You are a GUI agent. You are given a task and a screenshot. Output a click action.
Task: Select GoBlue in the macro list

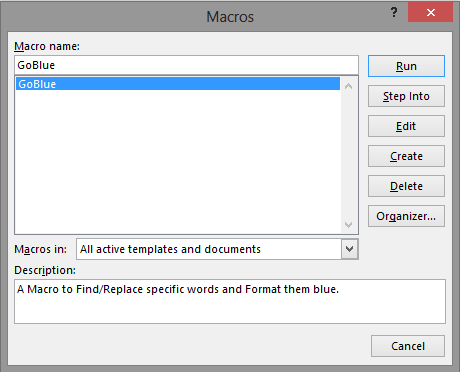(x=178, y=84)
